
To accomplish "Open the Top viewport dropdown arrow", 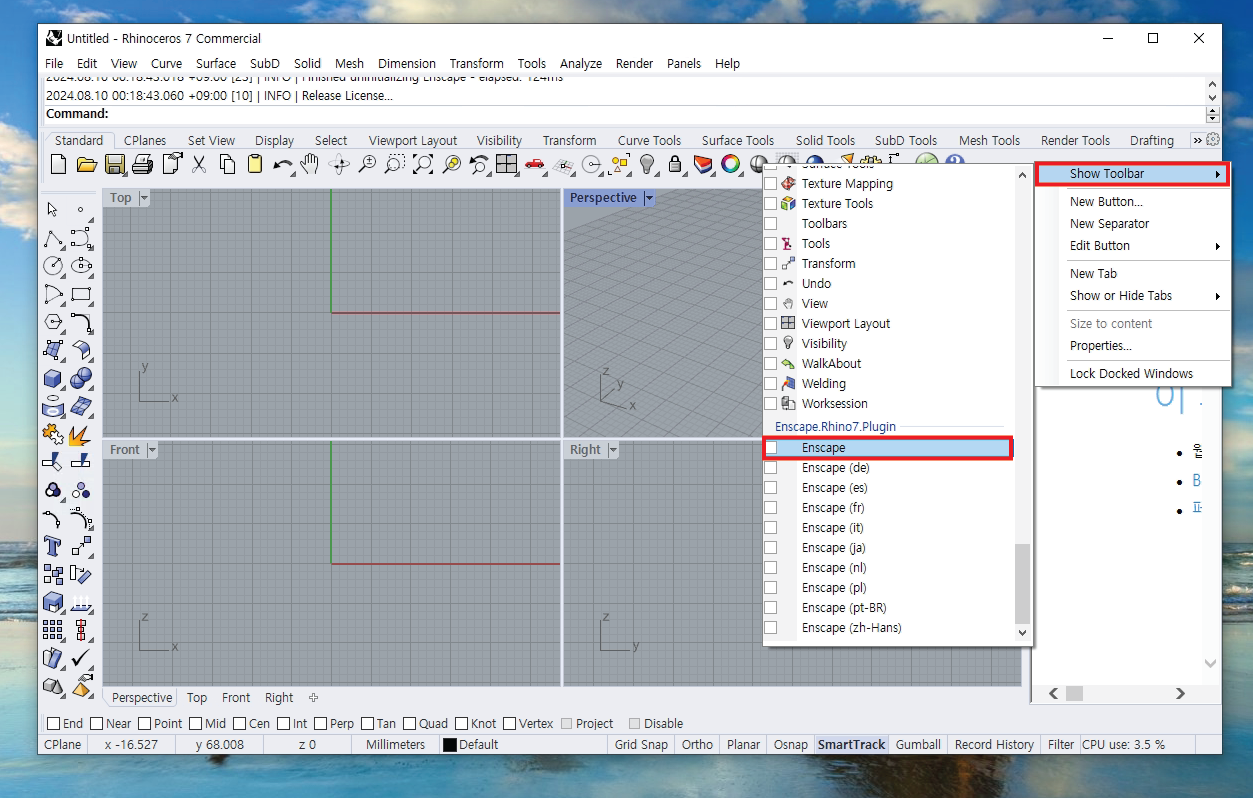I will tap(144, 198).
